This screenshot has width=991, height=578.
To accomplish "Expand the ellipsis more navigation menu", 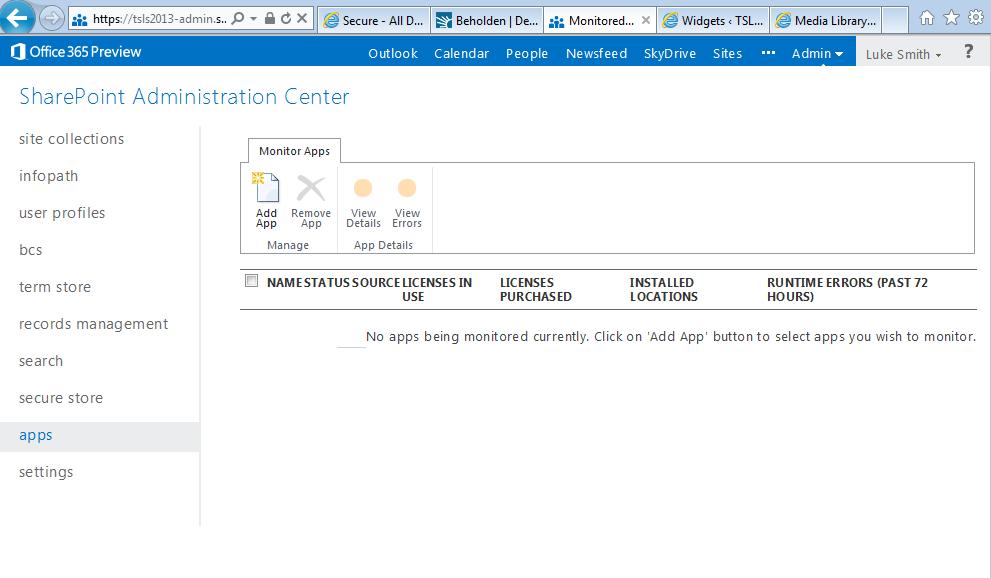I will (768, 53).
